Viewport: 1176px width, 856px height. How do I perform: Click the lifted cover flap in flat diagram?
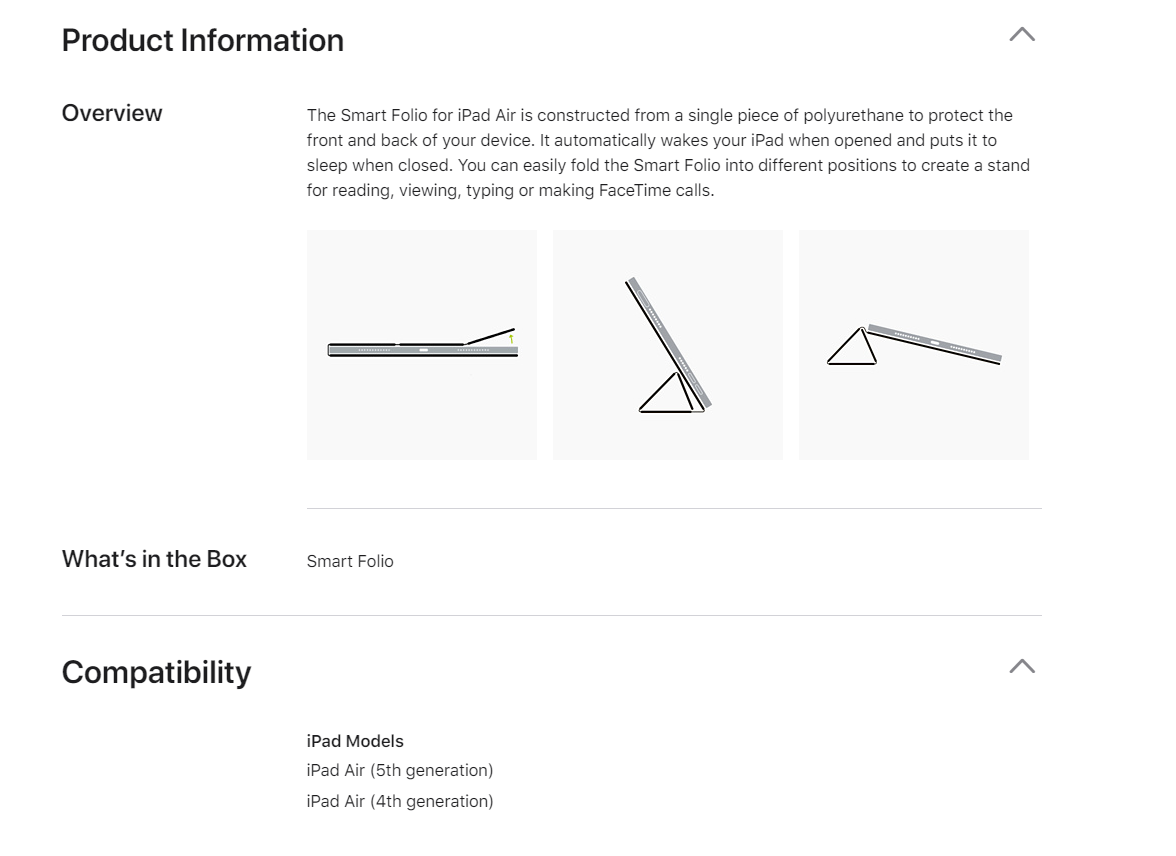[x=490, y=335]
